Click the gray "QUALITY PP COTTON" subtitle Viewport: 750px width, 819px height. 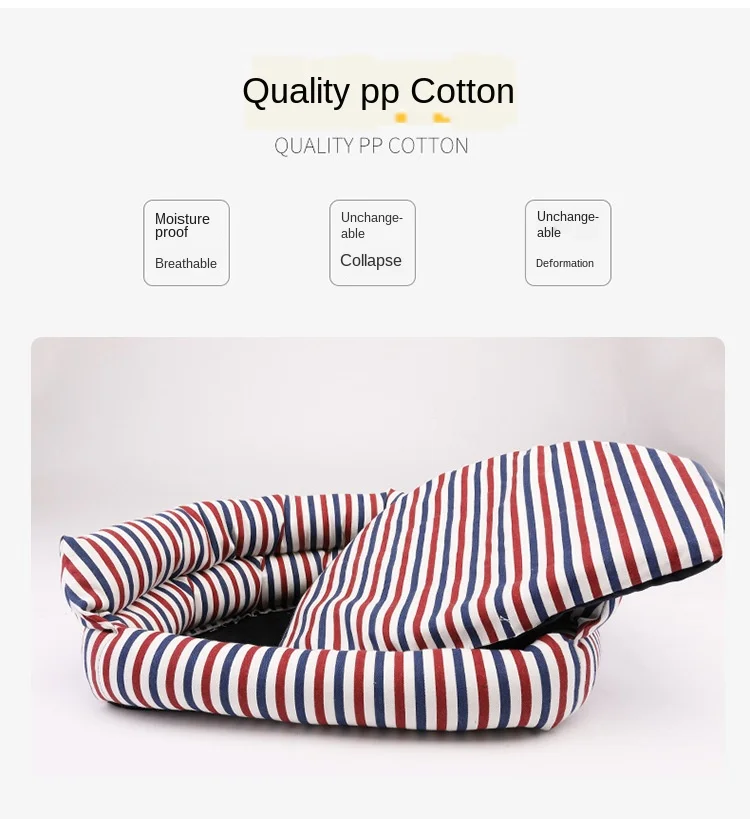point(371,146)
